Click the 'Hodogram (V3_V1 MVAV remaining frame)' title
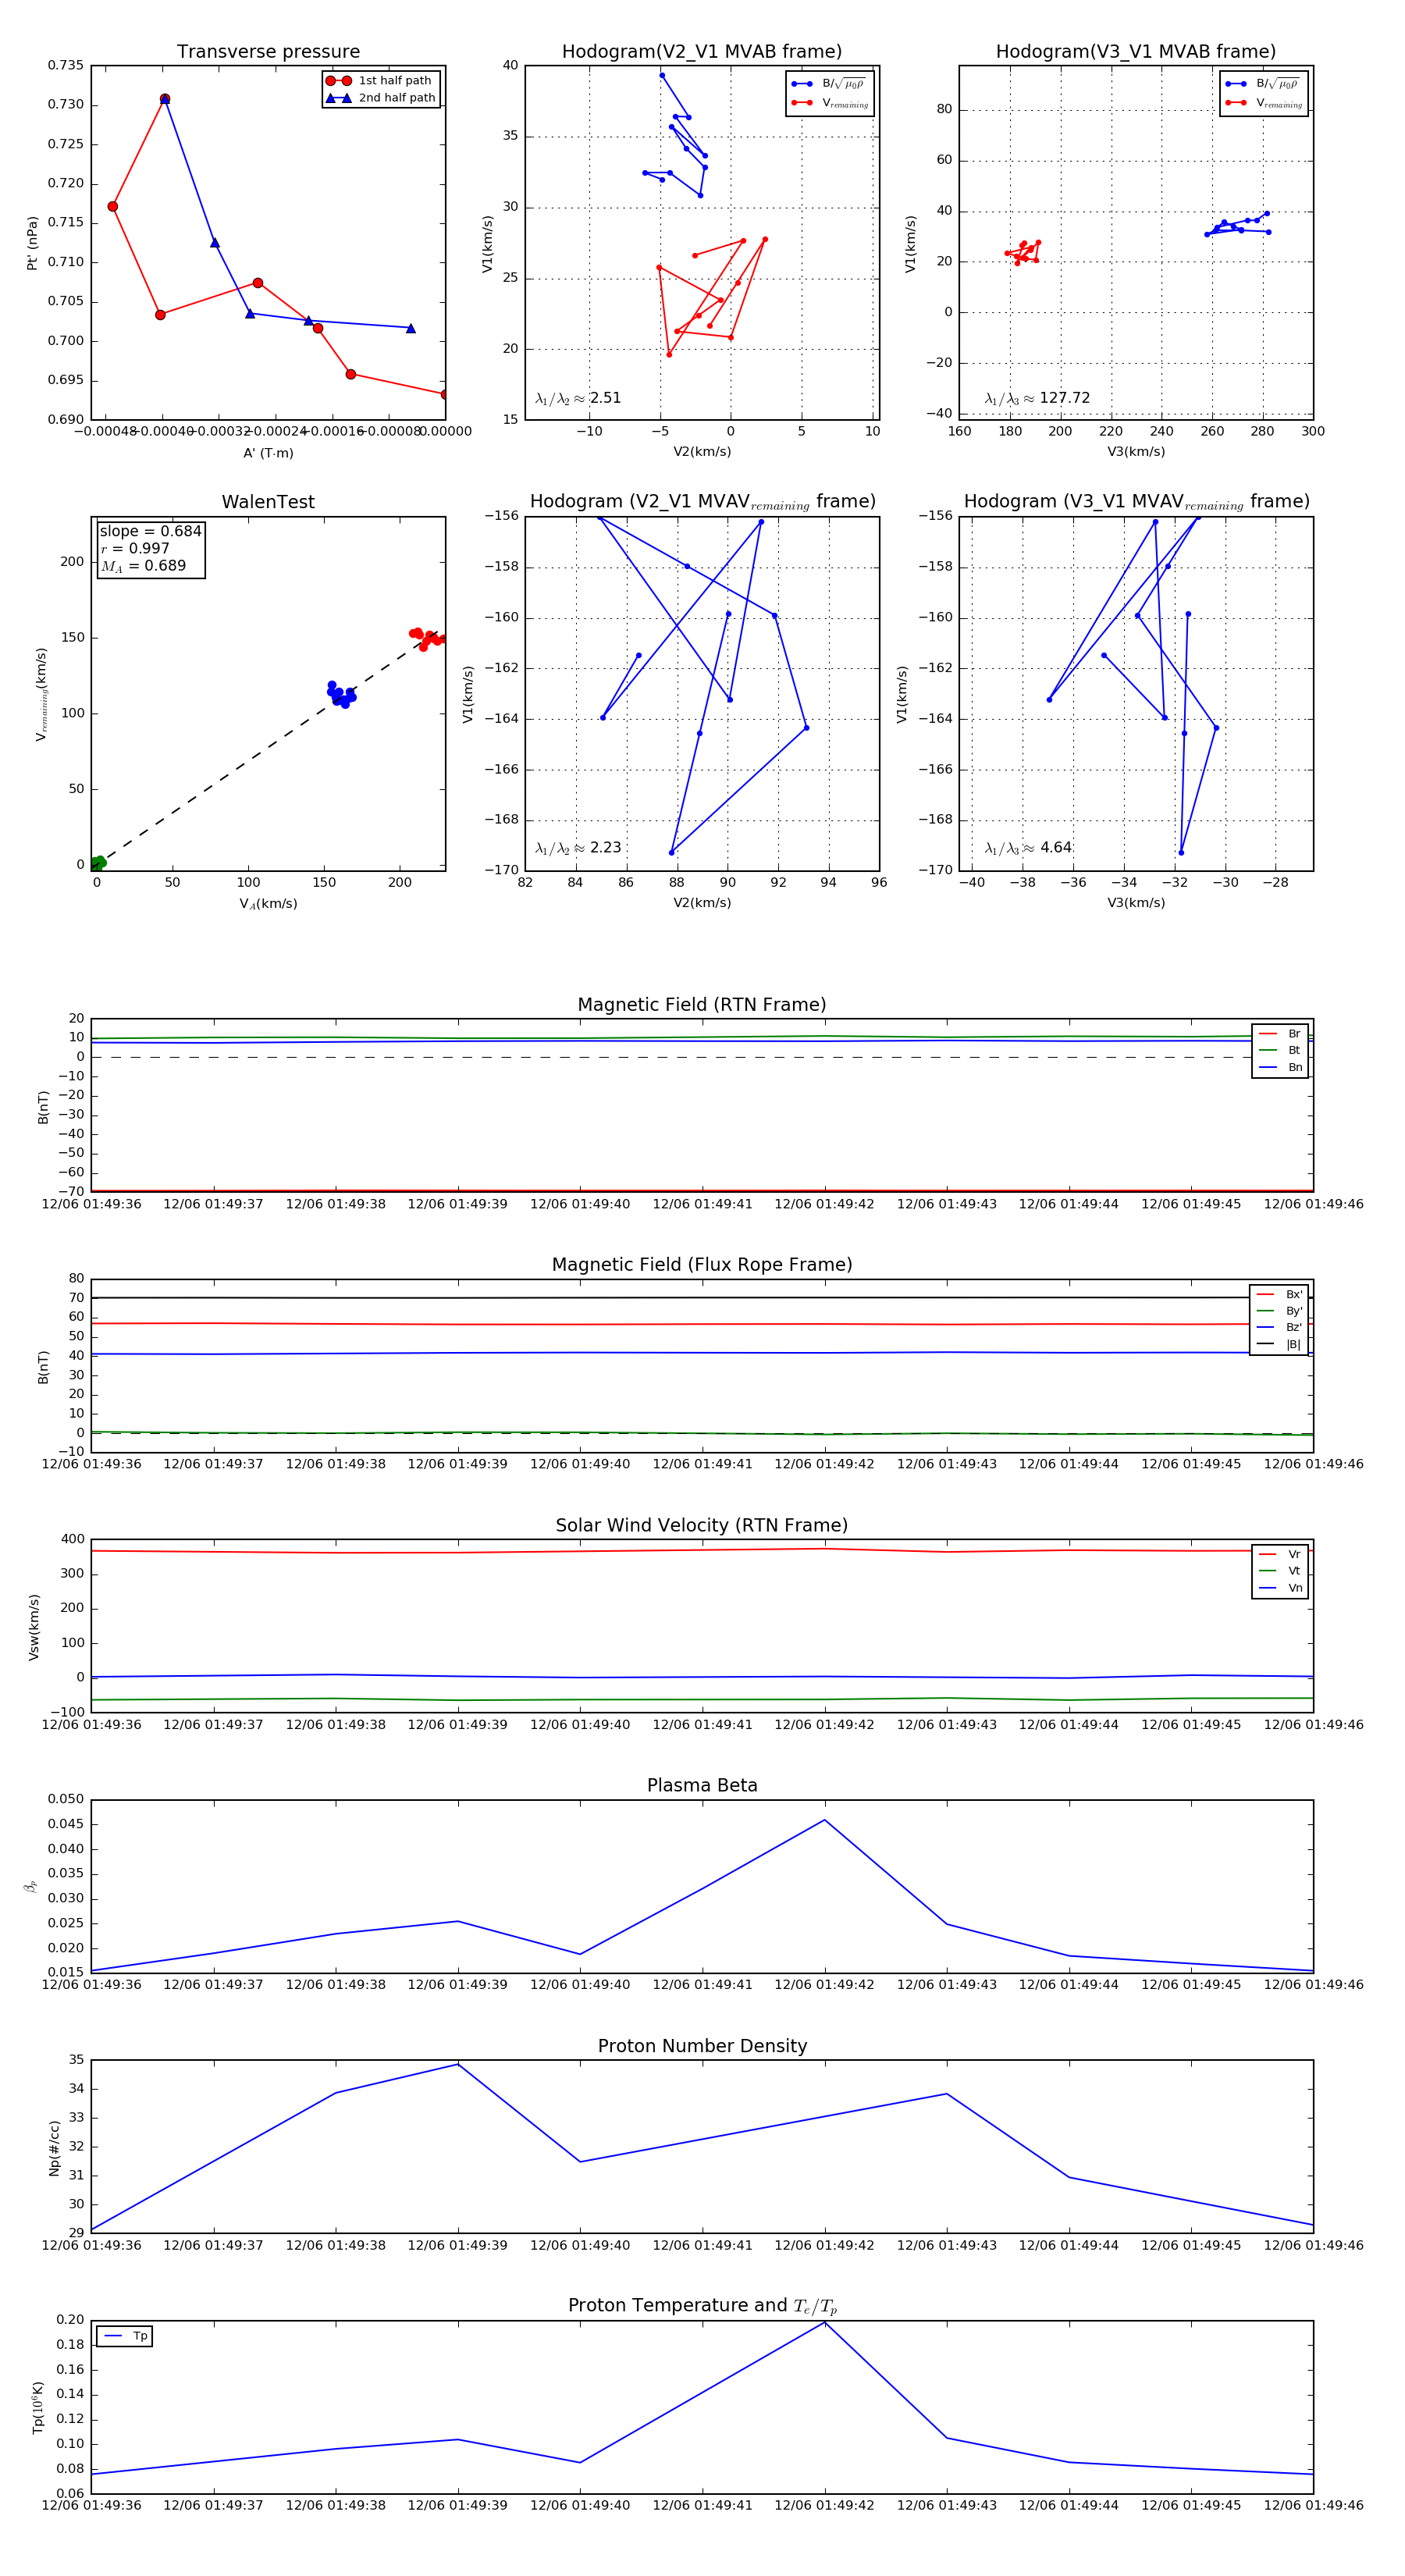Viewport: 1405px width, 2576px height. pyautogui.click(x=1136, y=502)
